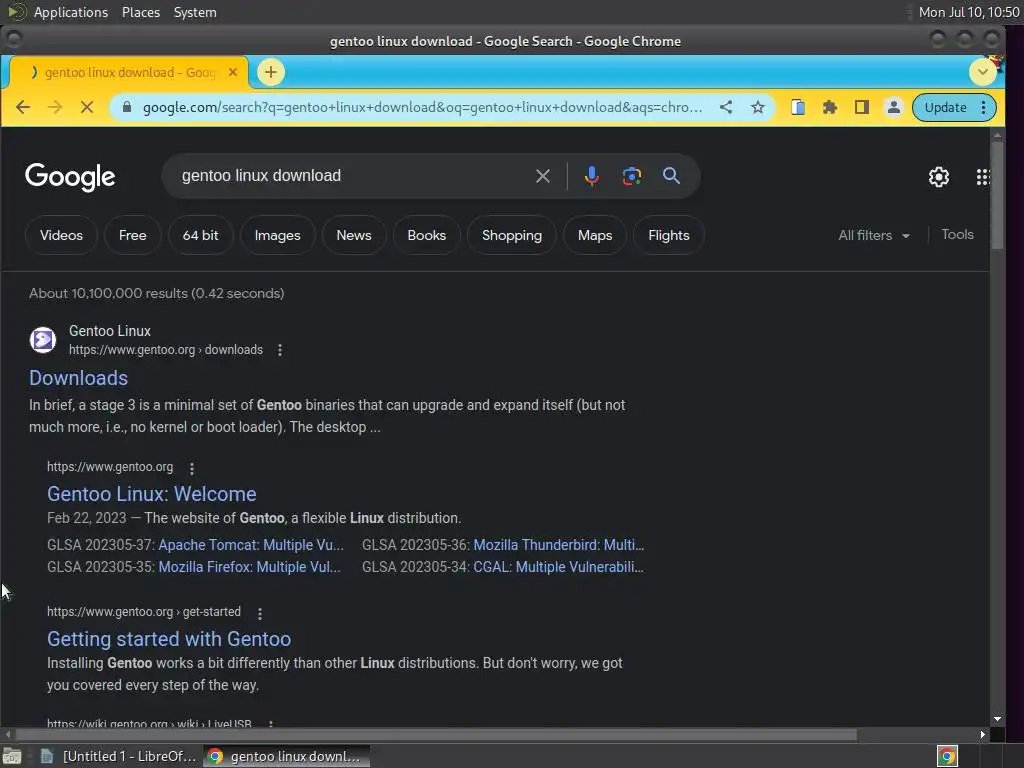Click the Chrome tray icon
1024x768 pixels.
click(x=947, y=756)
